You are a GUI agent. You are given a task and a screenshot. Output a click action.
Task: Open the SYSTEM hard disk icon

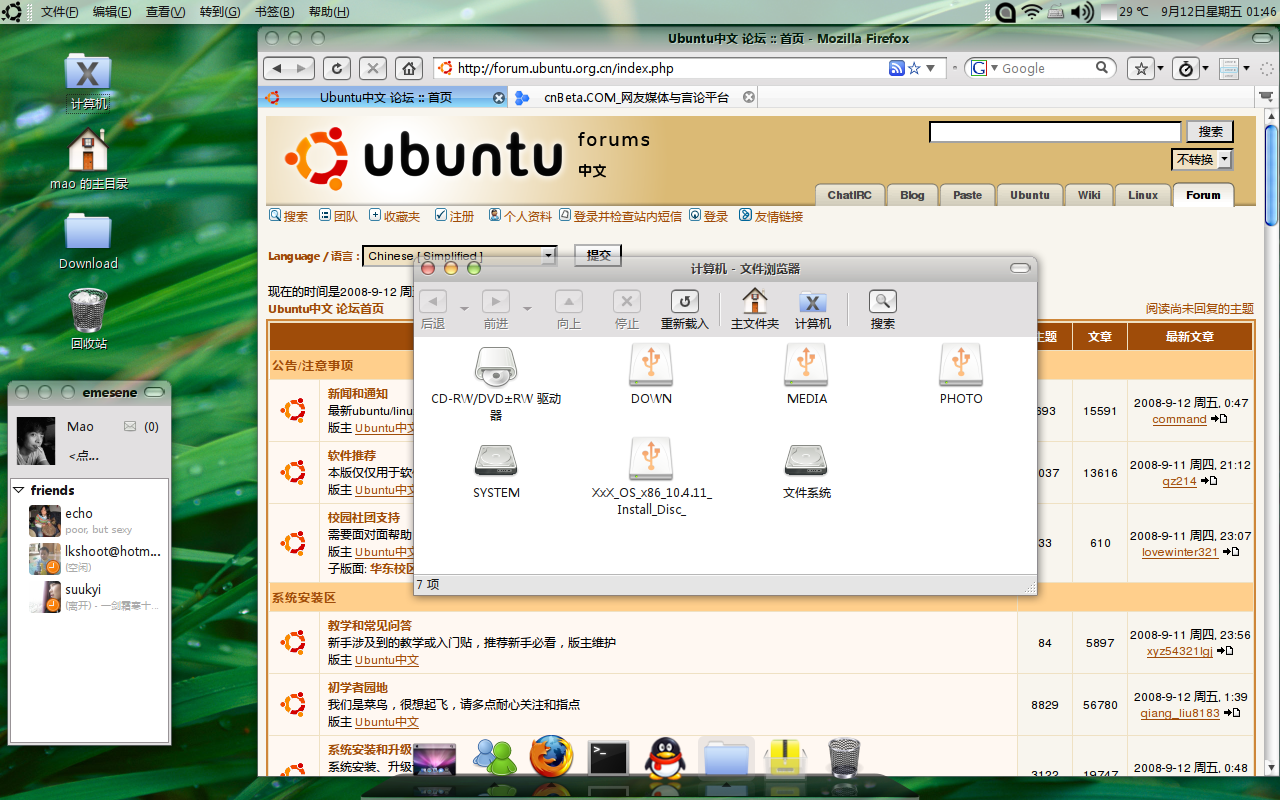496,460
